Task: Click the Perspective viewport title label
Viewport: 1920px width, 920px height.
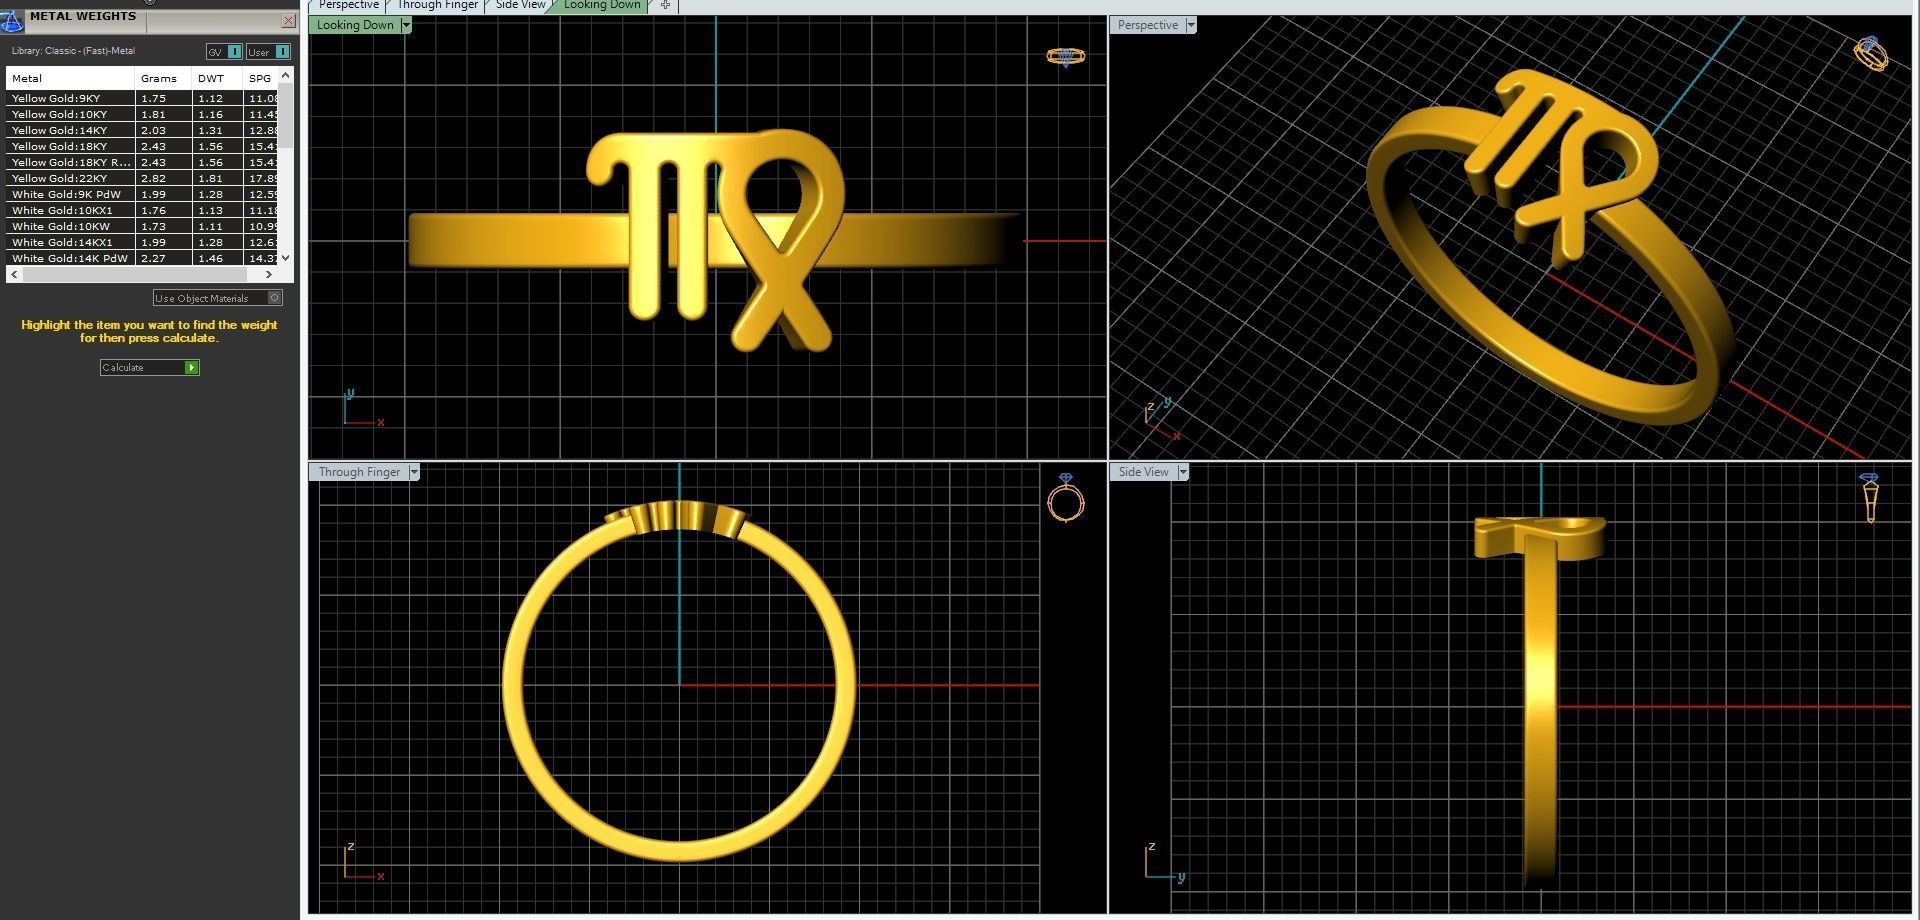Action: [1148, 25]
